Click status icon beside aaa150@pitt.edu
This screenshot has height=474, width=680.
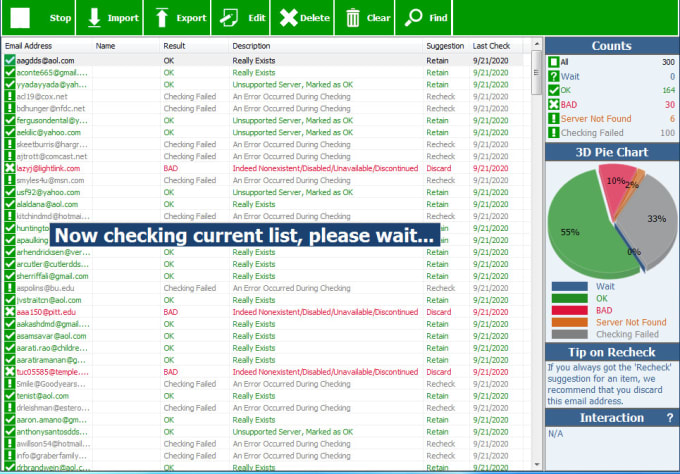coord(9,312)
